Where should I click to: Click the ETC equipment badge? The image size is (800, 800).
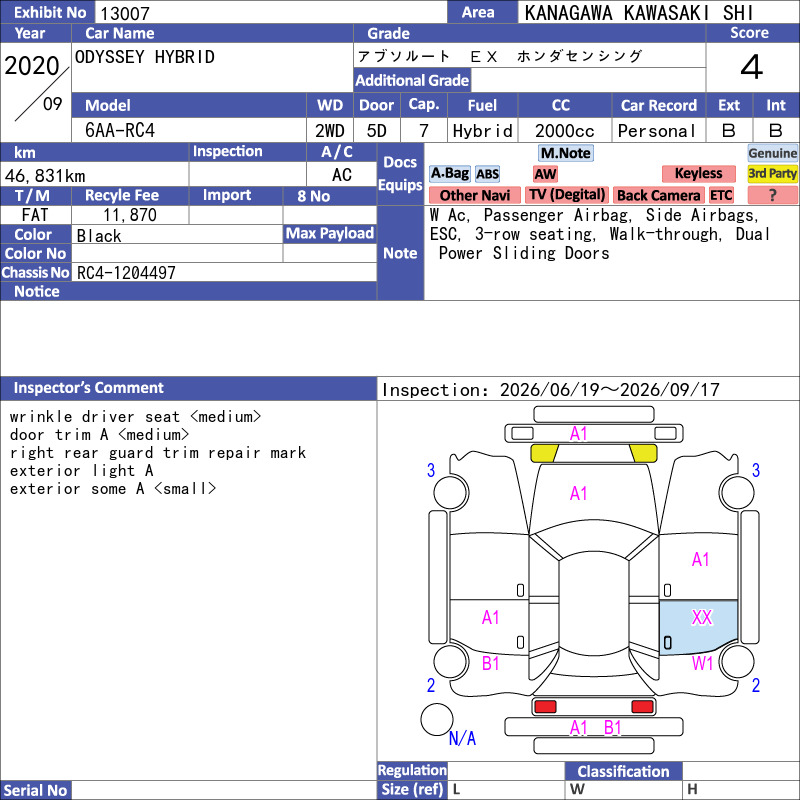coord(721,195)
